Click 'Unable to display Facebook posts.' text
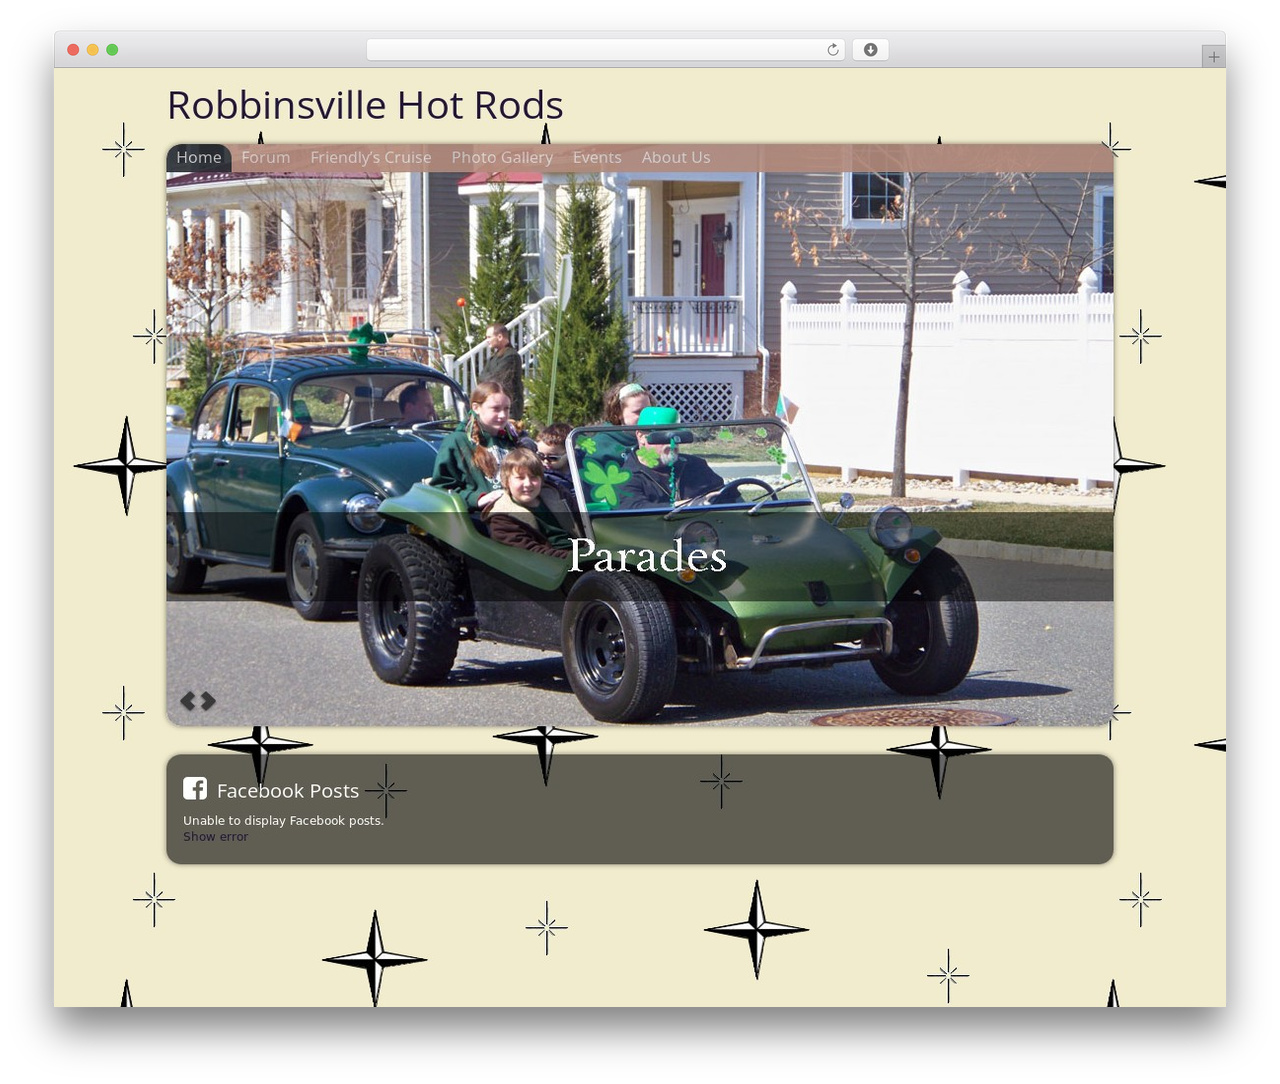The height and width of the screenshot is (1084, 1280). (283, 820)
